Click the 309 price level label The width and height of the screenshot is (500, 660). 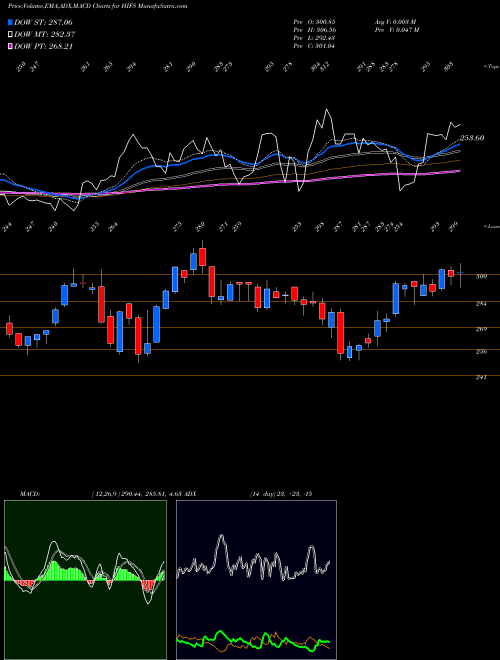coord(481,277)
